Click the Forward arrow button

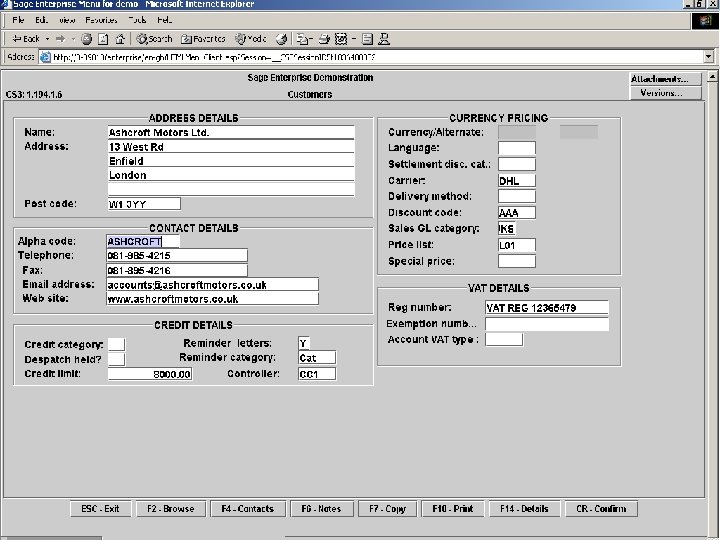[x=61, y=39]
